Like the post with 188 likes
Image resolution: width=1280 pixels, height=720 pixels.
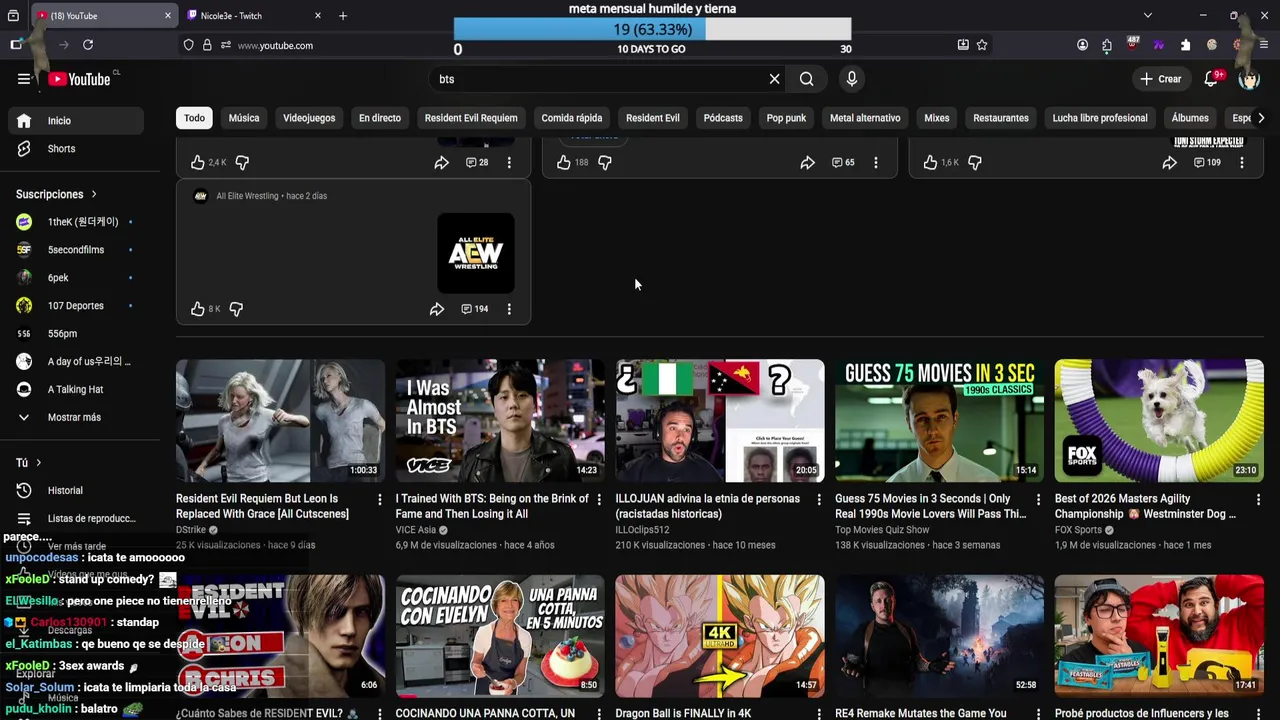[564, 162]
